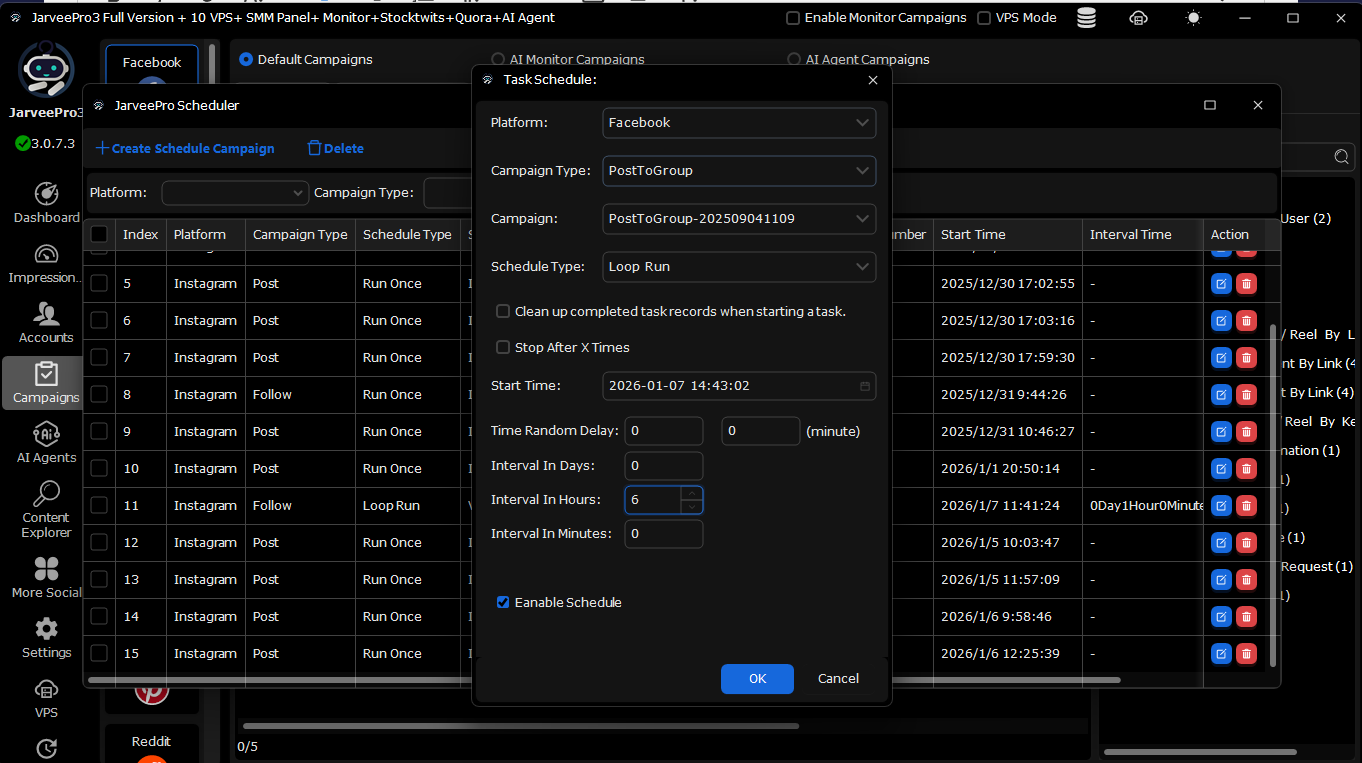This screenshot has height=763, width=1362.
Task: Open the Platform dropdown showing Facebook
Action: pyautogui.click(x=739, y=123)
